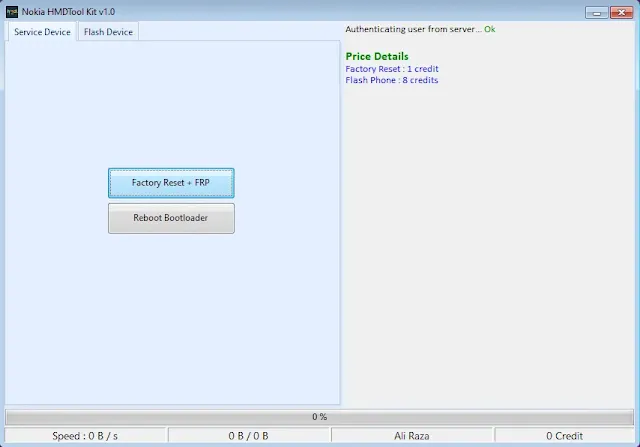Click the Authenticating user from server log line
Screen dimensions: 640x447
coord(420,29)
